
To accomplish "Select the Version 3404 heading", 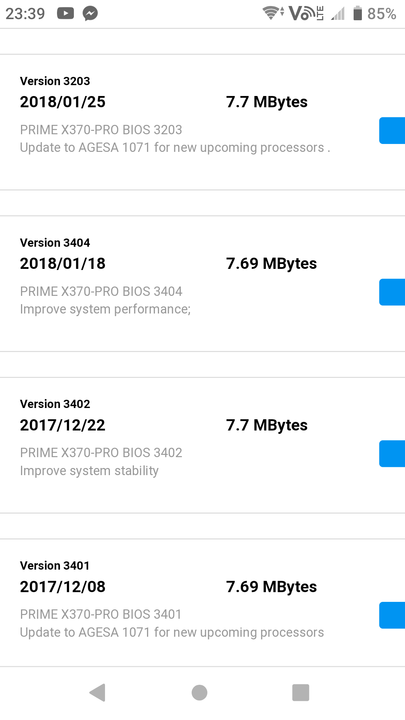I will click(x=55, y=243).
